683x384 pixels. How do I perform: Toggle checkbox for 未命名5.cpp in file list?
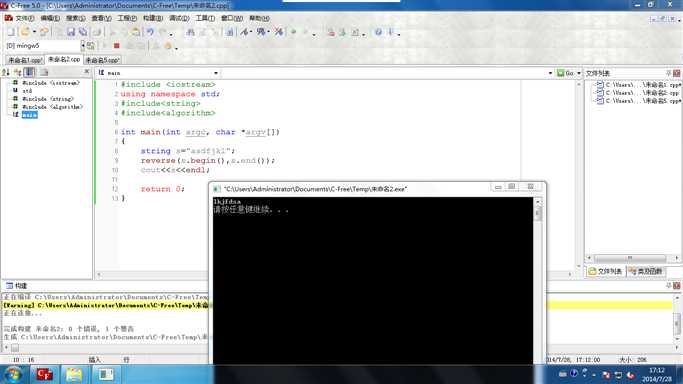pos(600,101)
